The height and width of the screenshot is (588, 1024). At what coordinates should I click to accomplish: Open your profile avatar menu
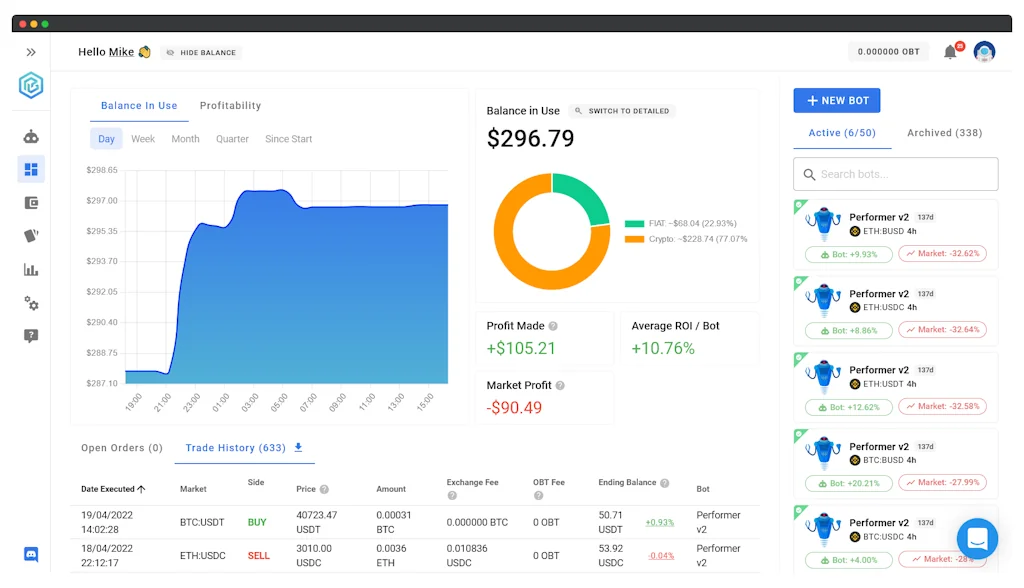pyautogui.click(x=985, y=51)
